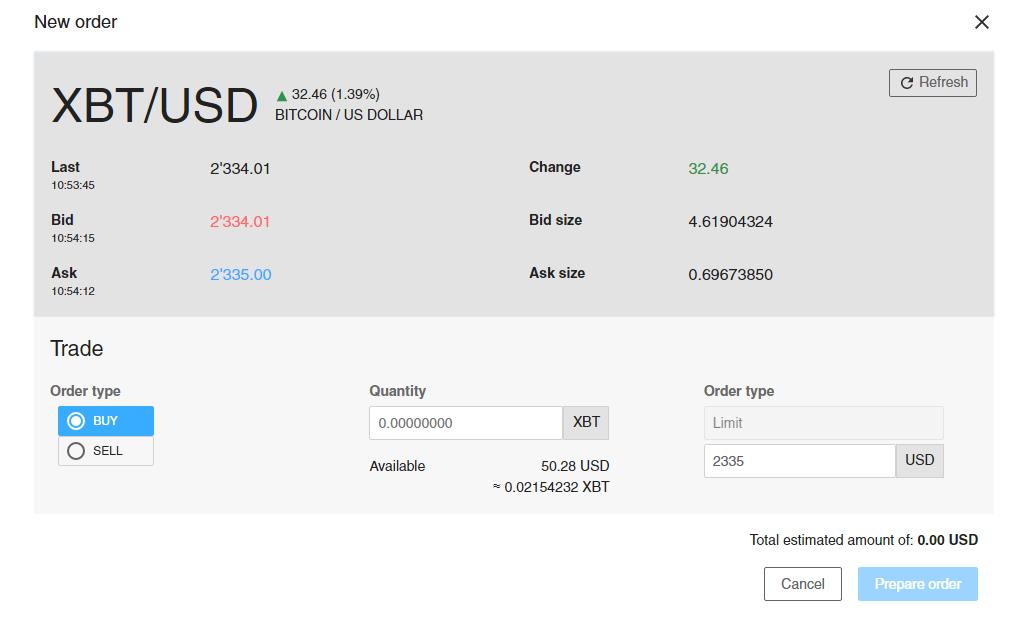The image size is (1033, 628).
Task: Click the Ask timestamp 10:54:12
Action: click(73, 291)
